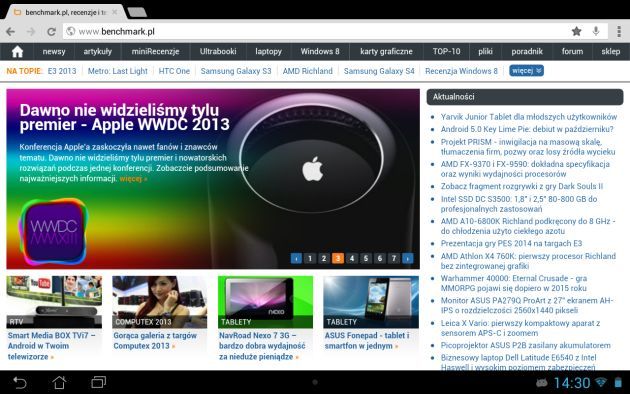Select slide 4 in the carousel pager

point(352,258)
